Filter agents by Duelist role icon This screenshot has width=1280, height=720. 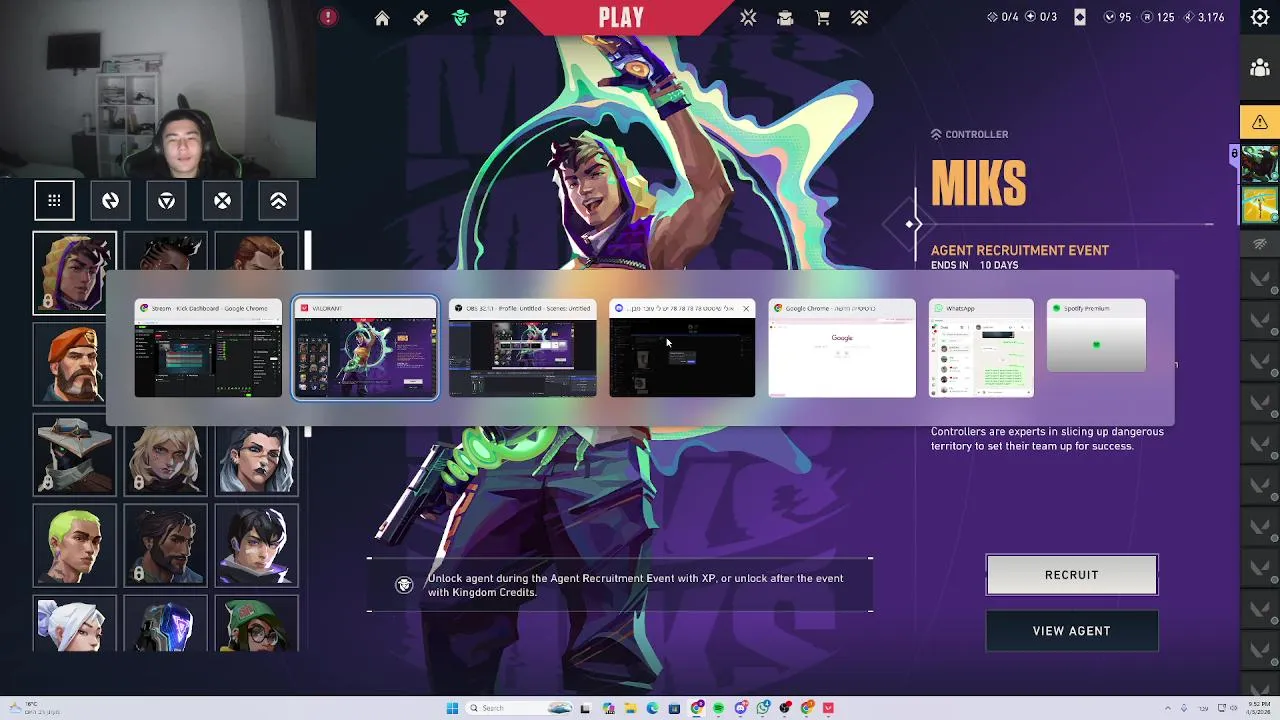pos(110,201)
